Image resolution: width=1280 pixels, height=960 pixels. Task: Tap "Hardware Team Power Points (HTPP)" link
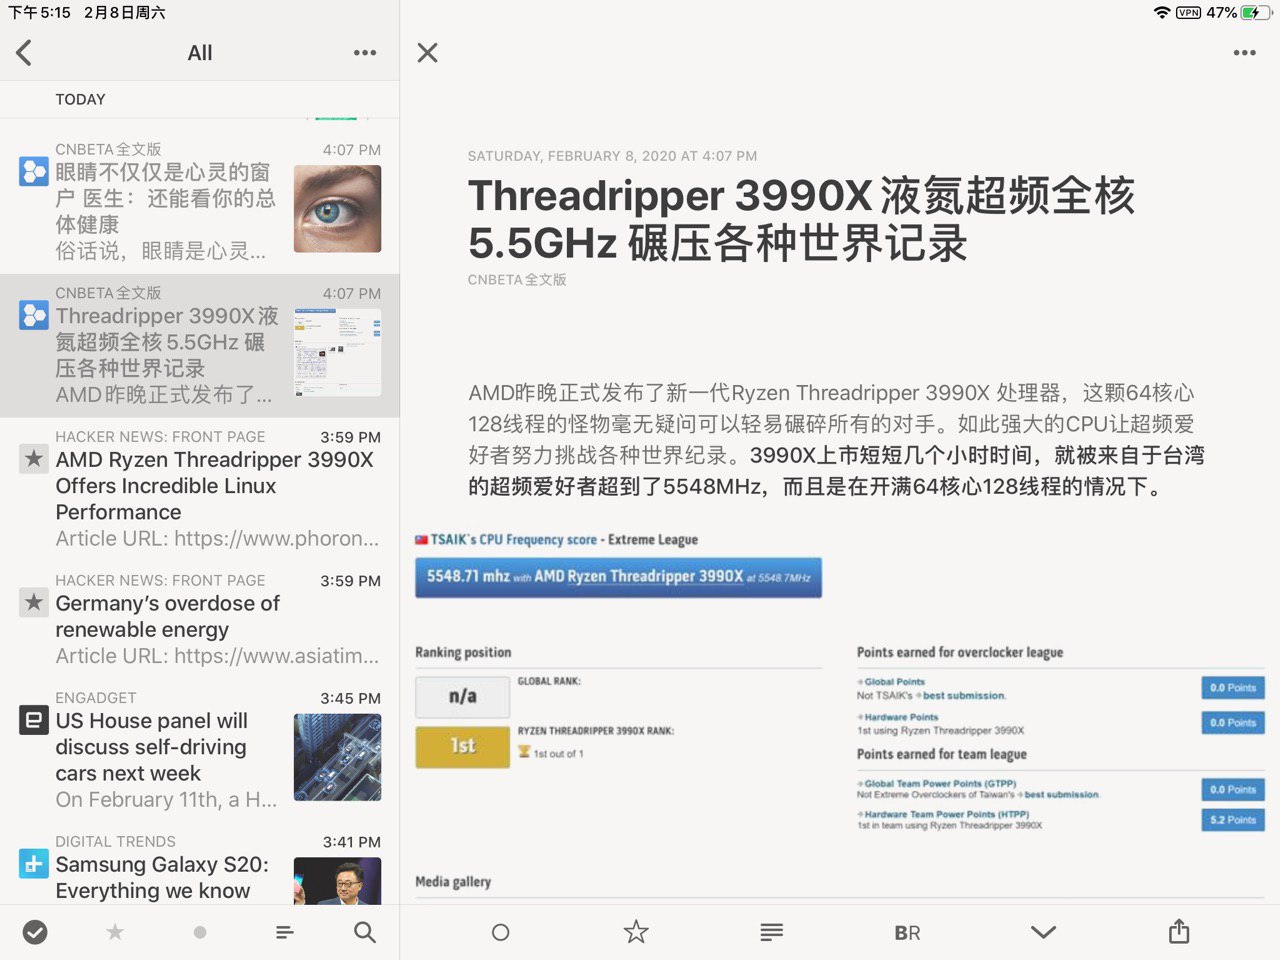pos(947,814)
